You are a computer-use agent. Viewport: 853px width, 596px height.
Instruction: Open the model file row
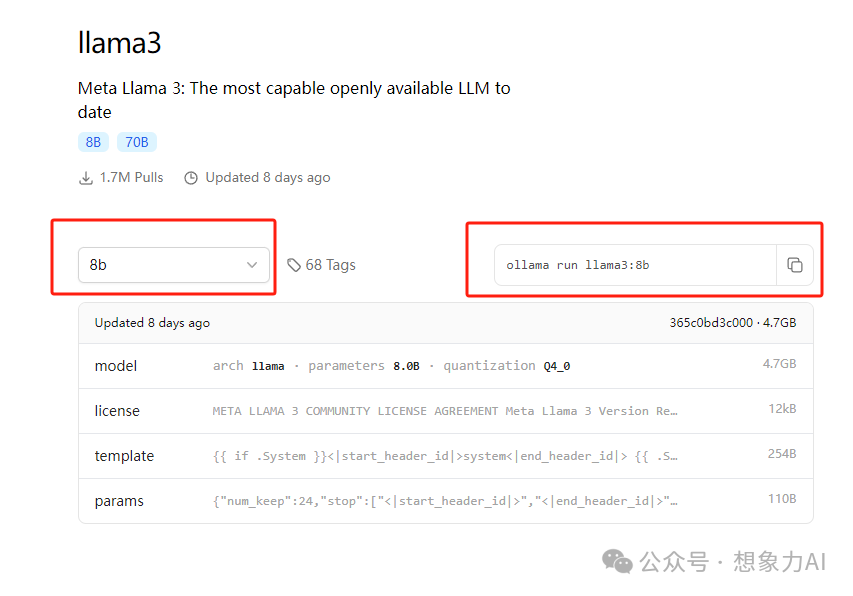click(x=446, y=366)
